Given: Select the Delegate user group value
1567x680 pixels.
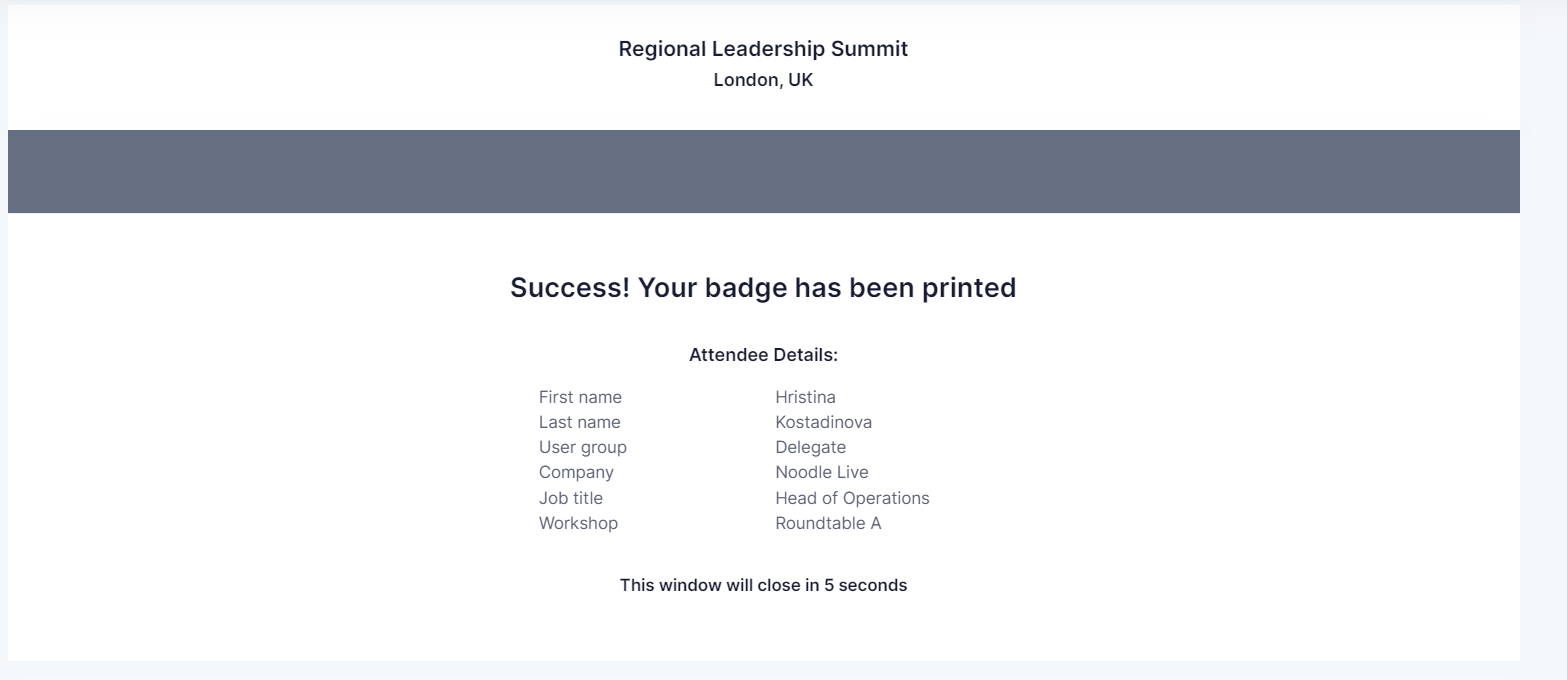Looking at the screenshot, I should coord(810,447).
